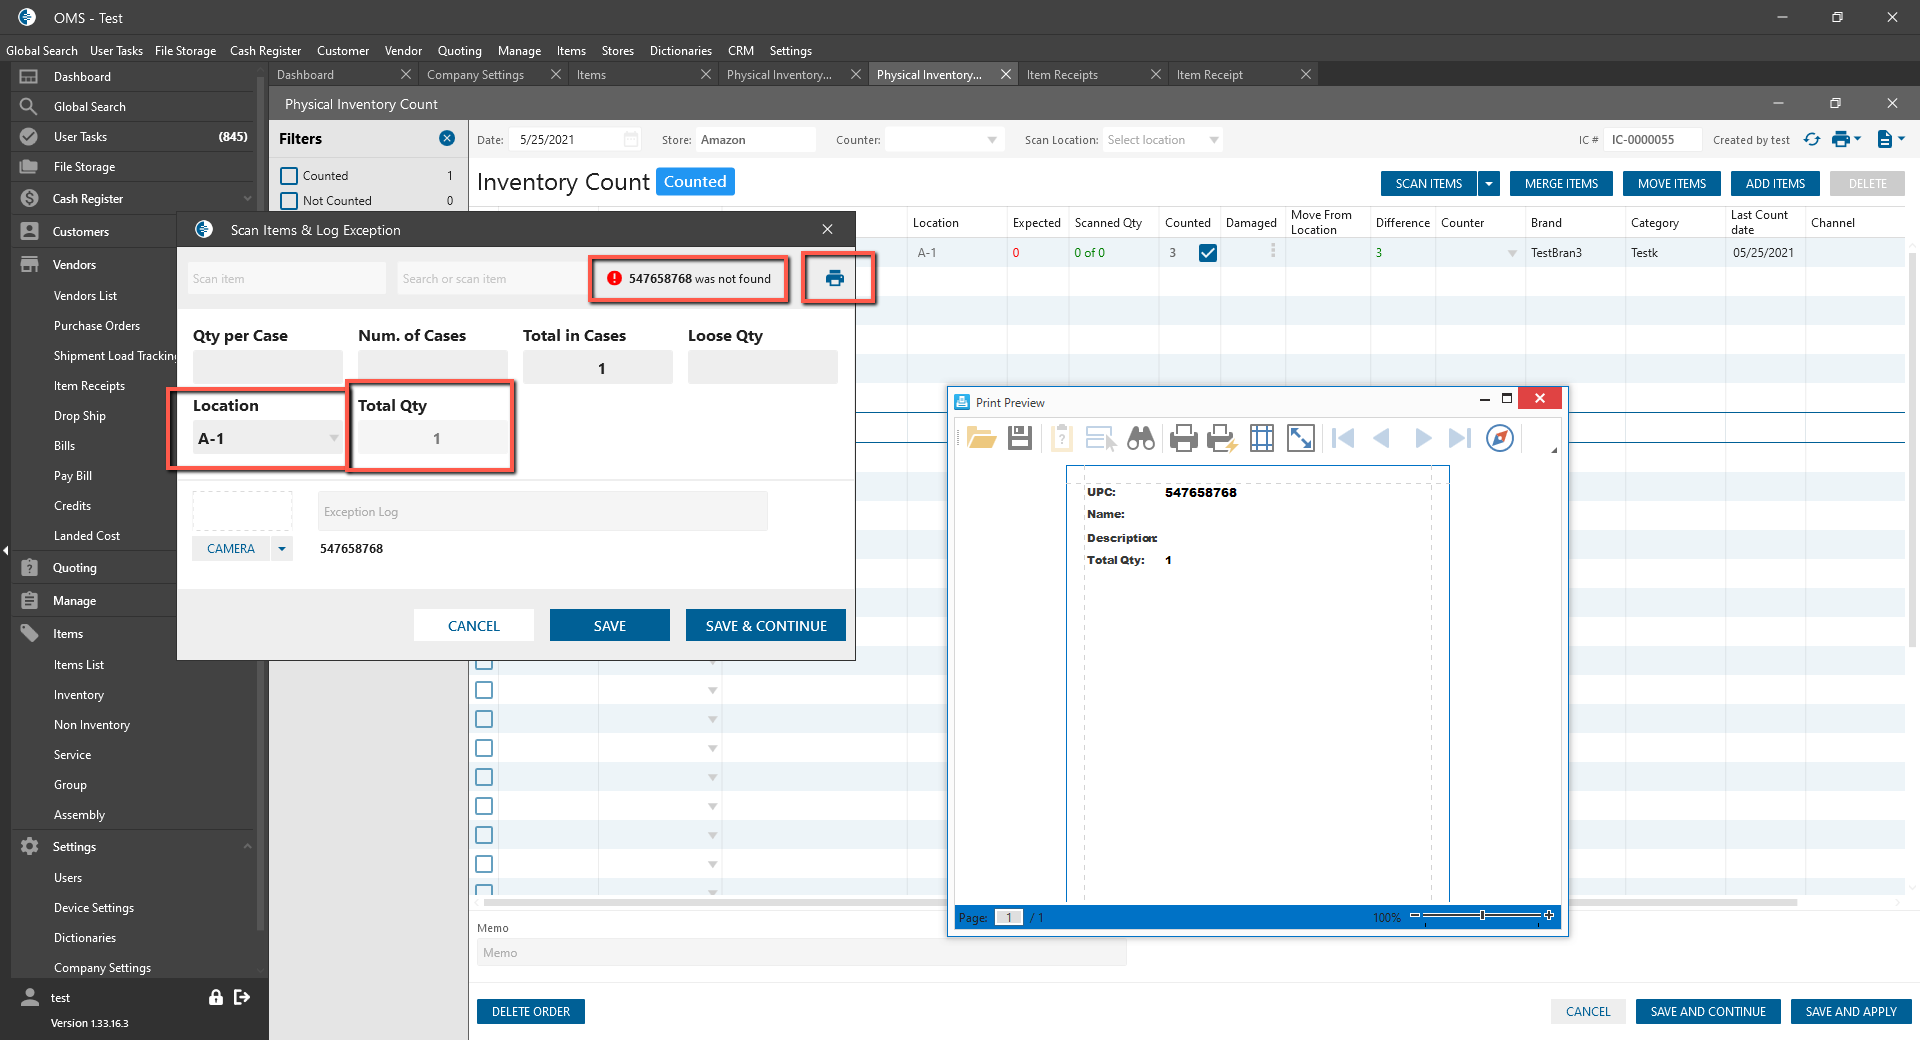Open User Tasks in the sidebar
Image resolution: width=1920 pixels, height=1040 pixels.
click(80, 137)
